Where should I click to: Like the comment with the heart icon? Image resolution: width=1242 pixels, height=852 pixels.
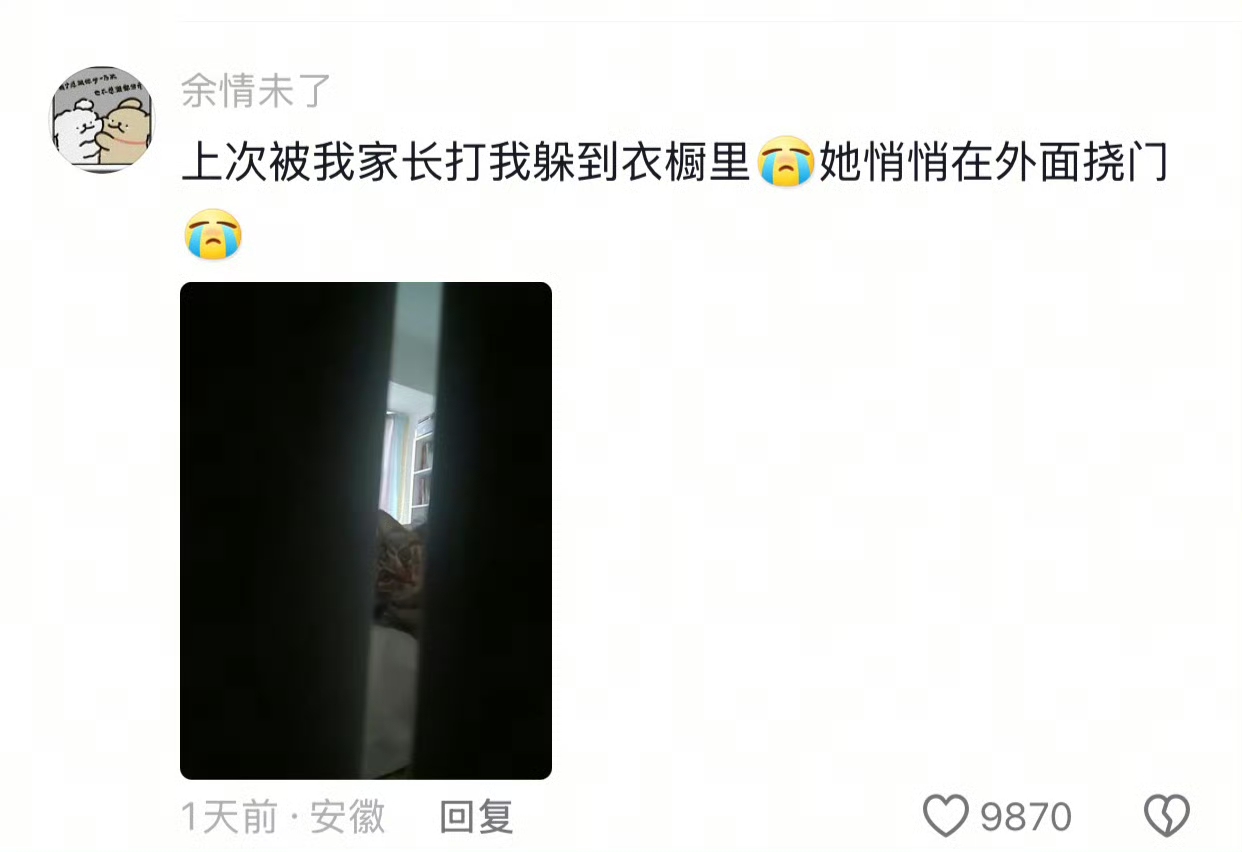[x=945, y=816]
